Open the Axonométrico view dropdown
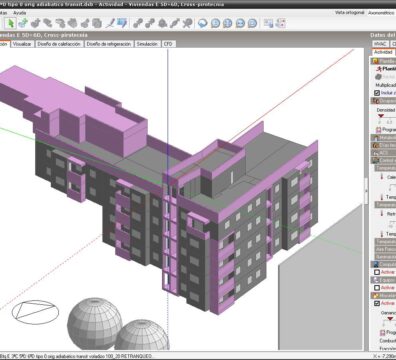Image resolution: width=396 pixels, height=360 pixels. (x=381, y=13)
